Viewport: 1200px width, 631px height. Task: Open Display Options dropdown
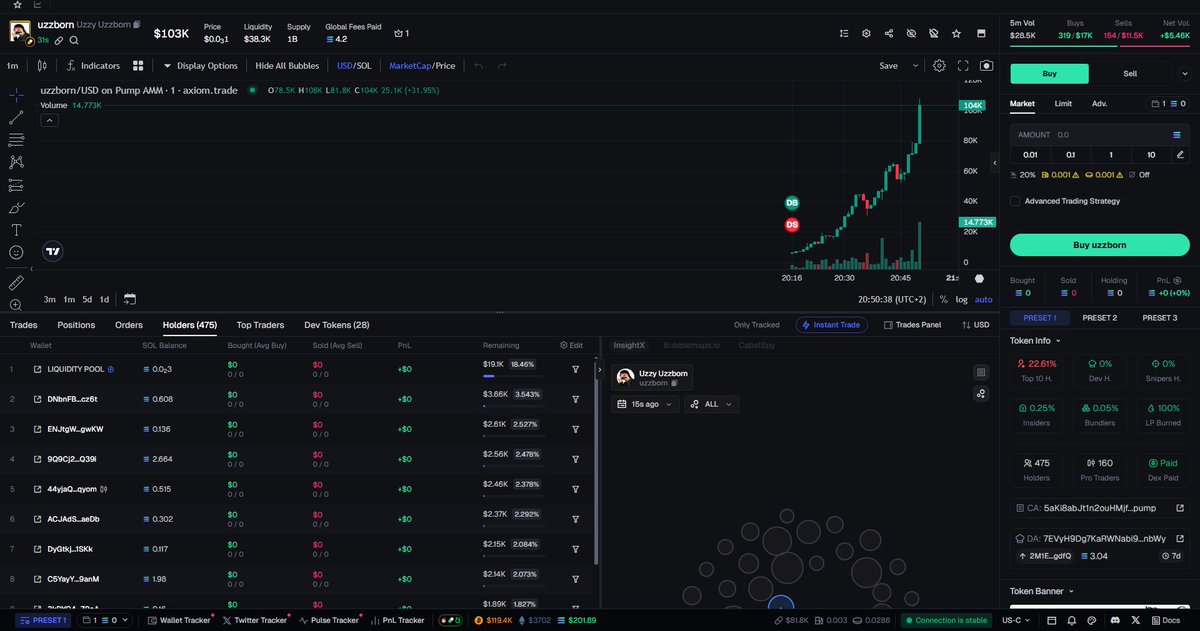click(x=200, y=66)
